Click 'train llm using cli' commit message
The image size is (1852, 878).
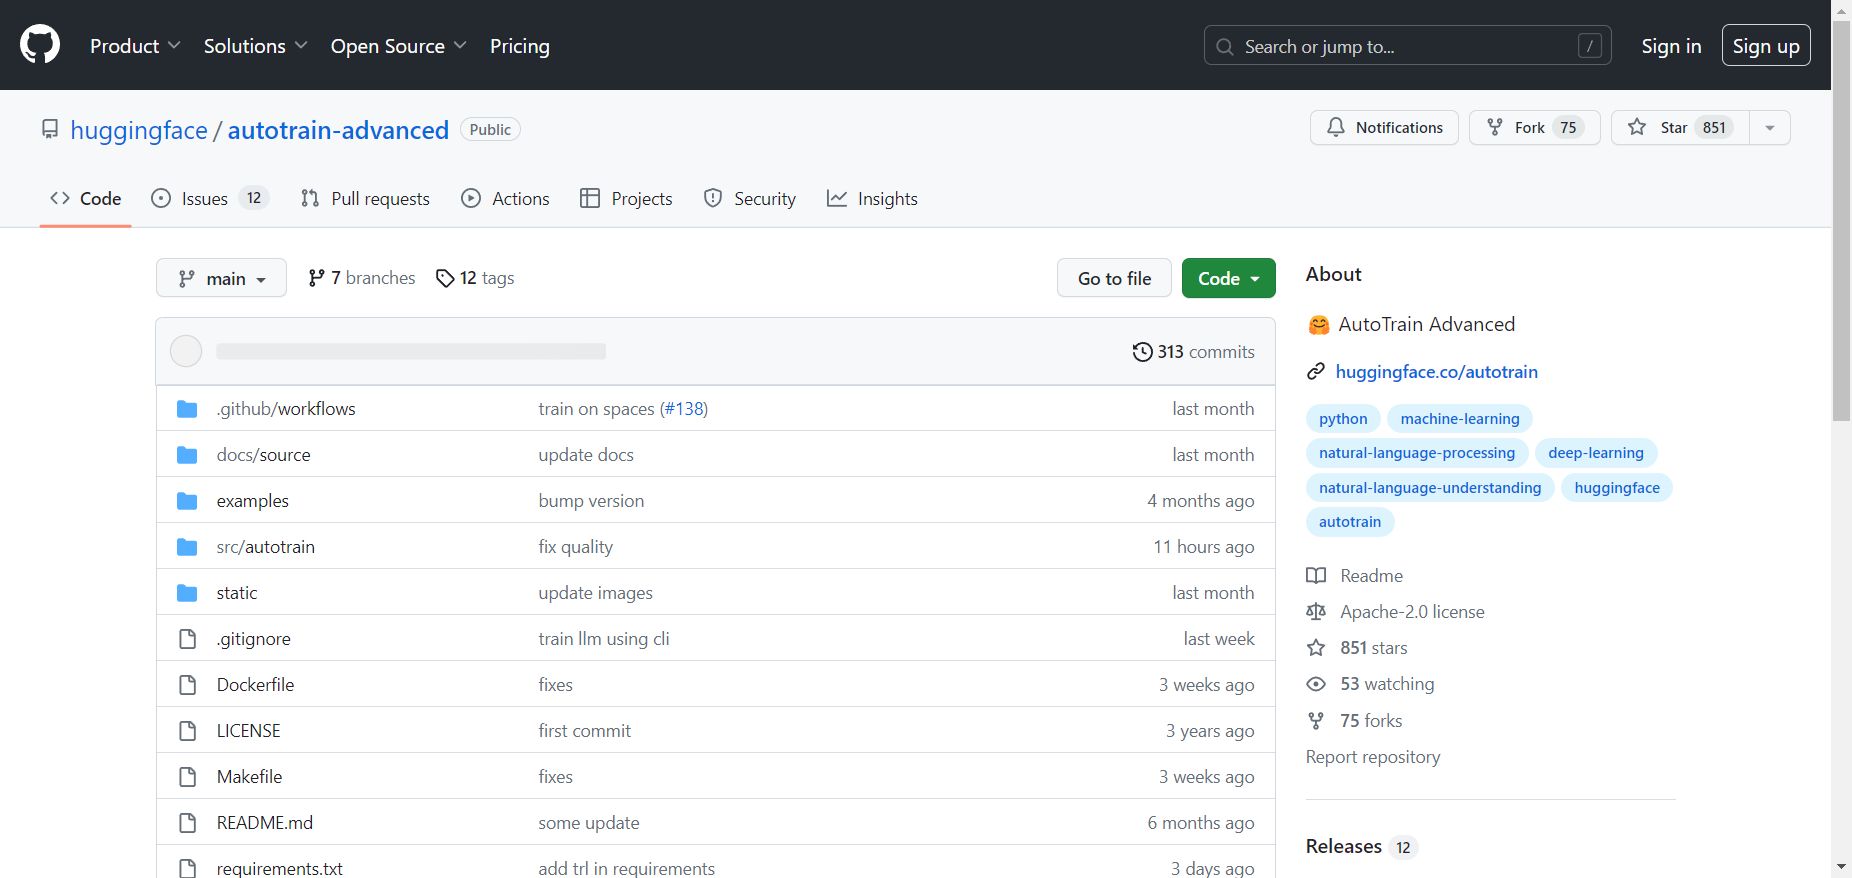[x=604, y=638]
